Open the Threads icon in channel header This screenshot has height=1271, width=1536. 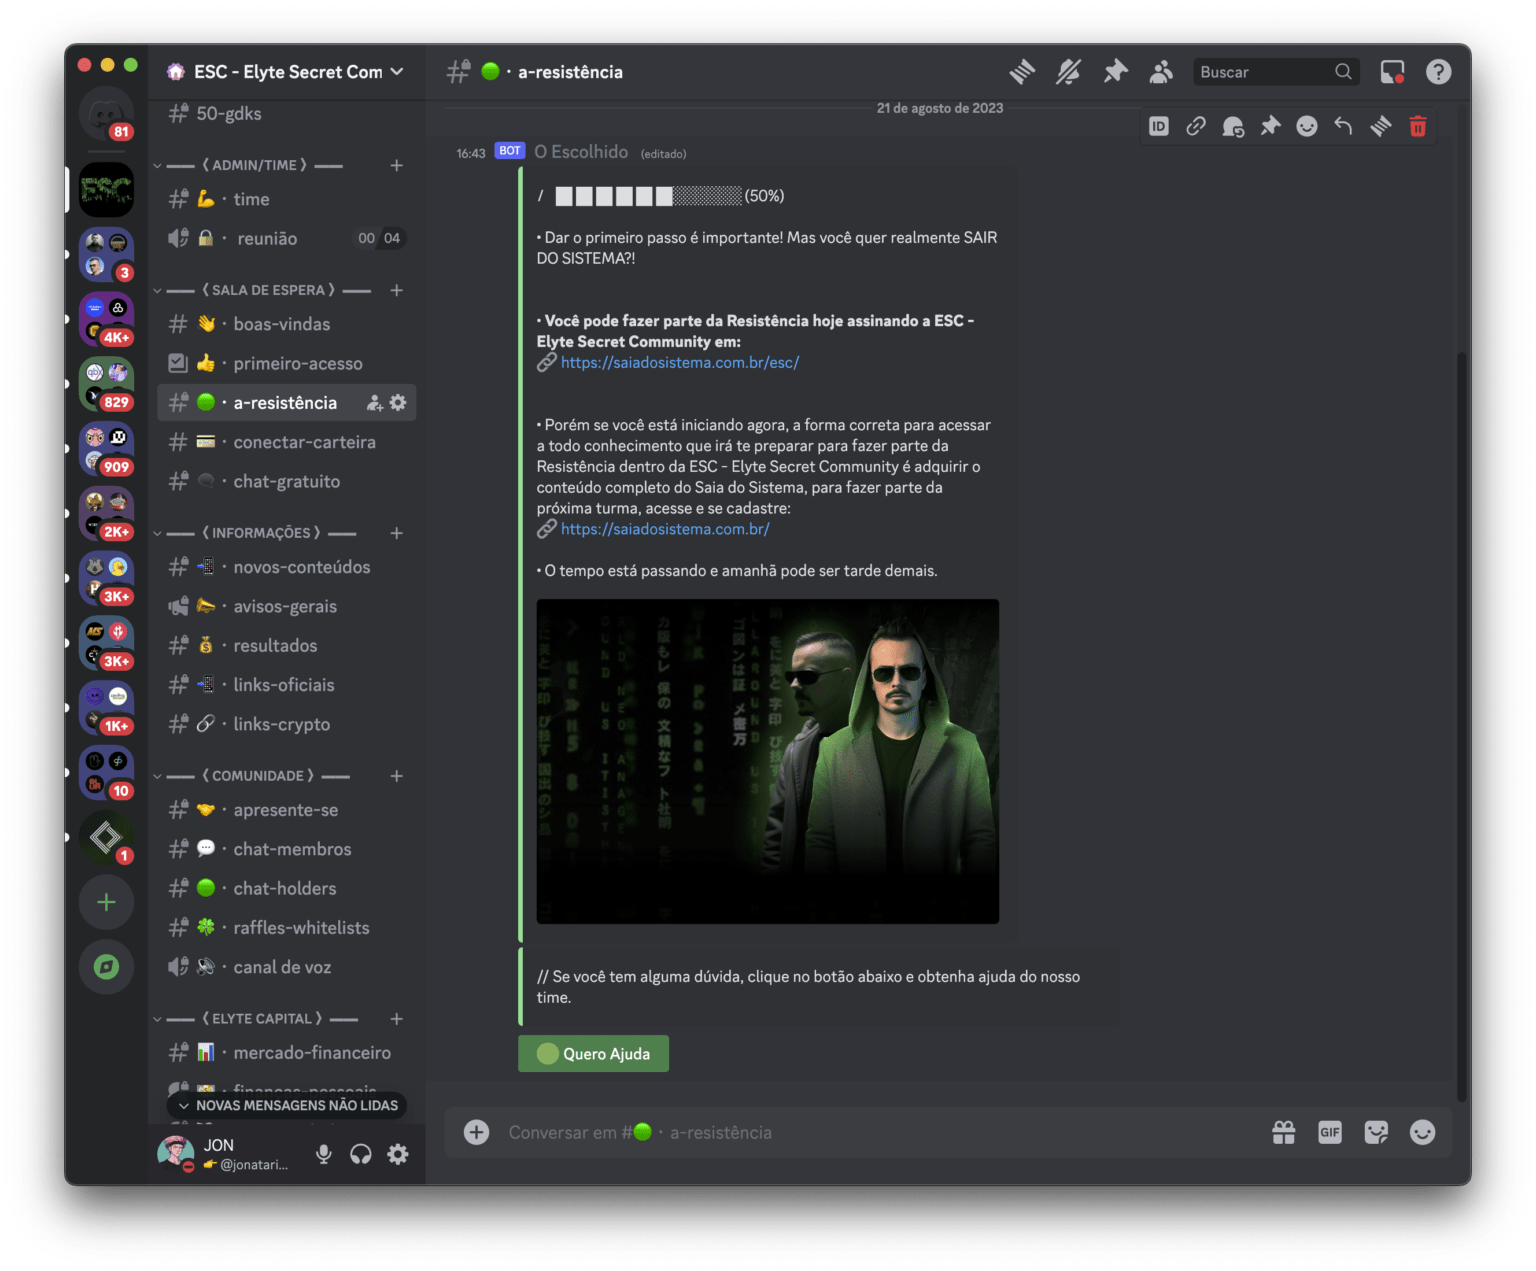pyautogui.click(x=1022, y=72)
